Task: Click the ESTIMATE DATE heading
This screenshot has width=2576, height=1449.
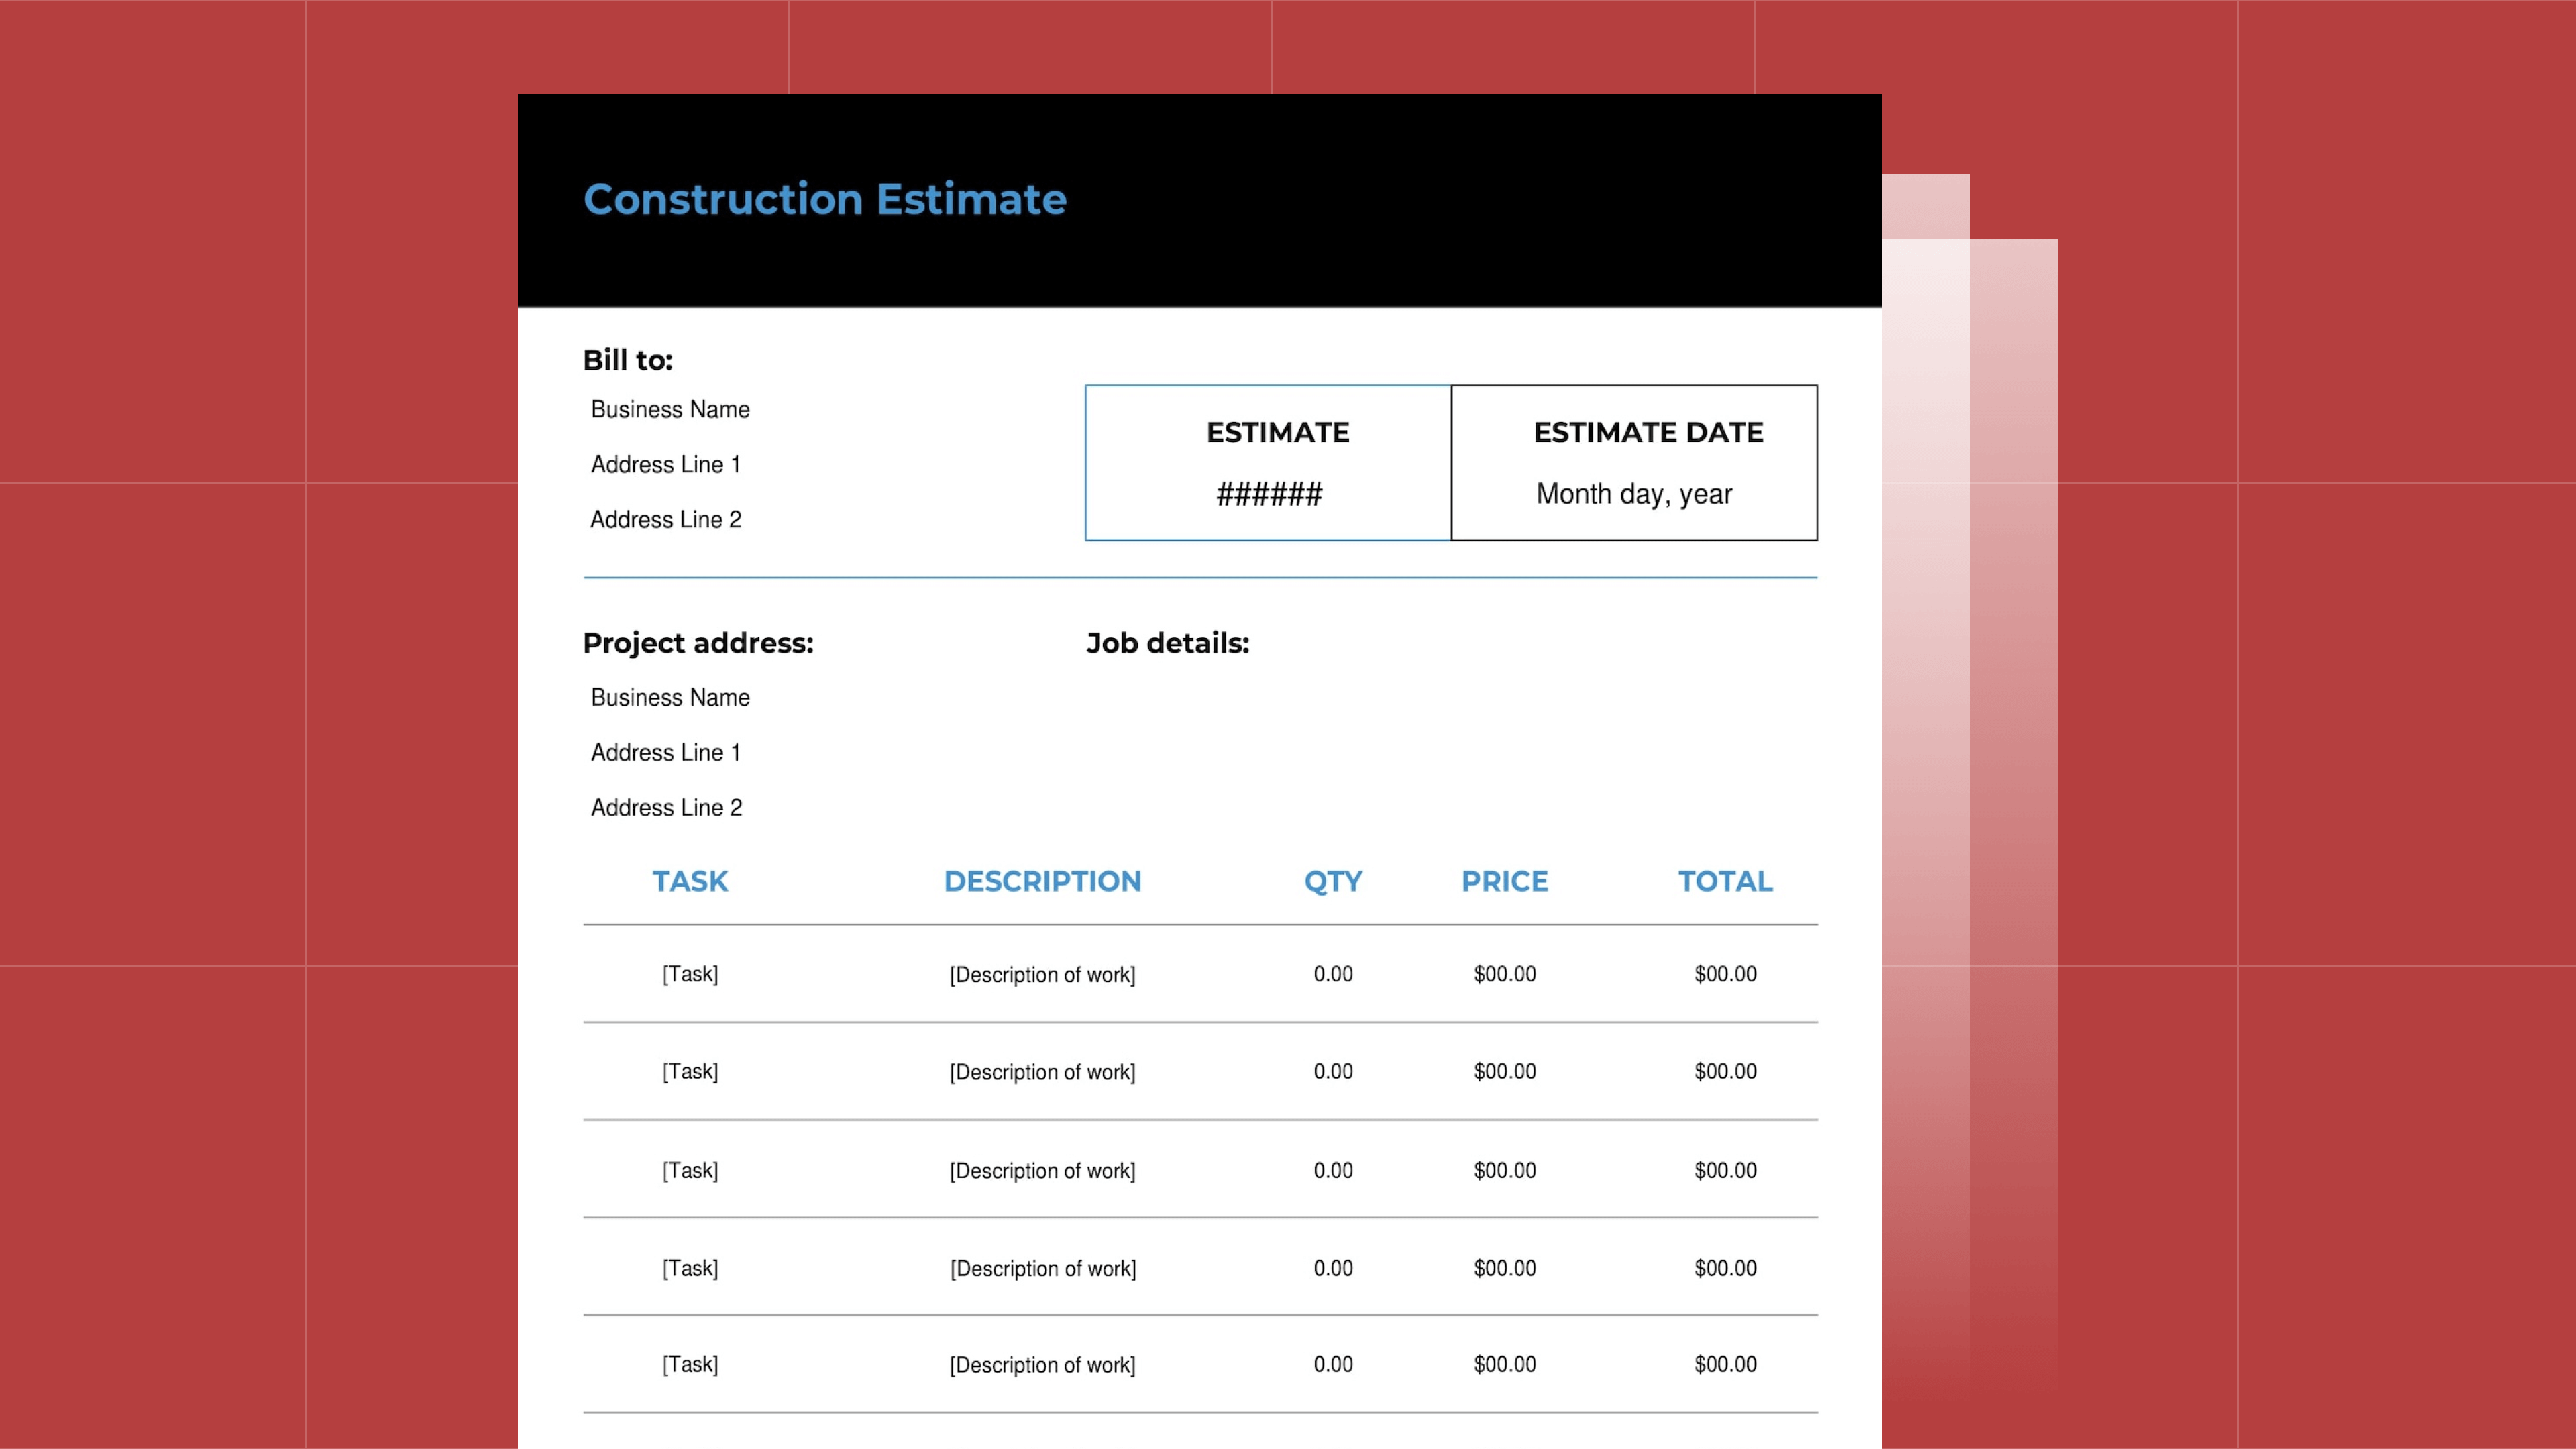Action: [x=1648, y=432]
